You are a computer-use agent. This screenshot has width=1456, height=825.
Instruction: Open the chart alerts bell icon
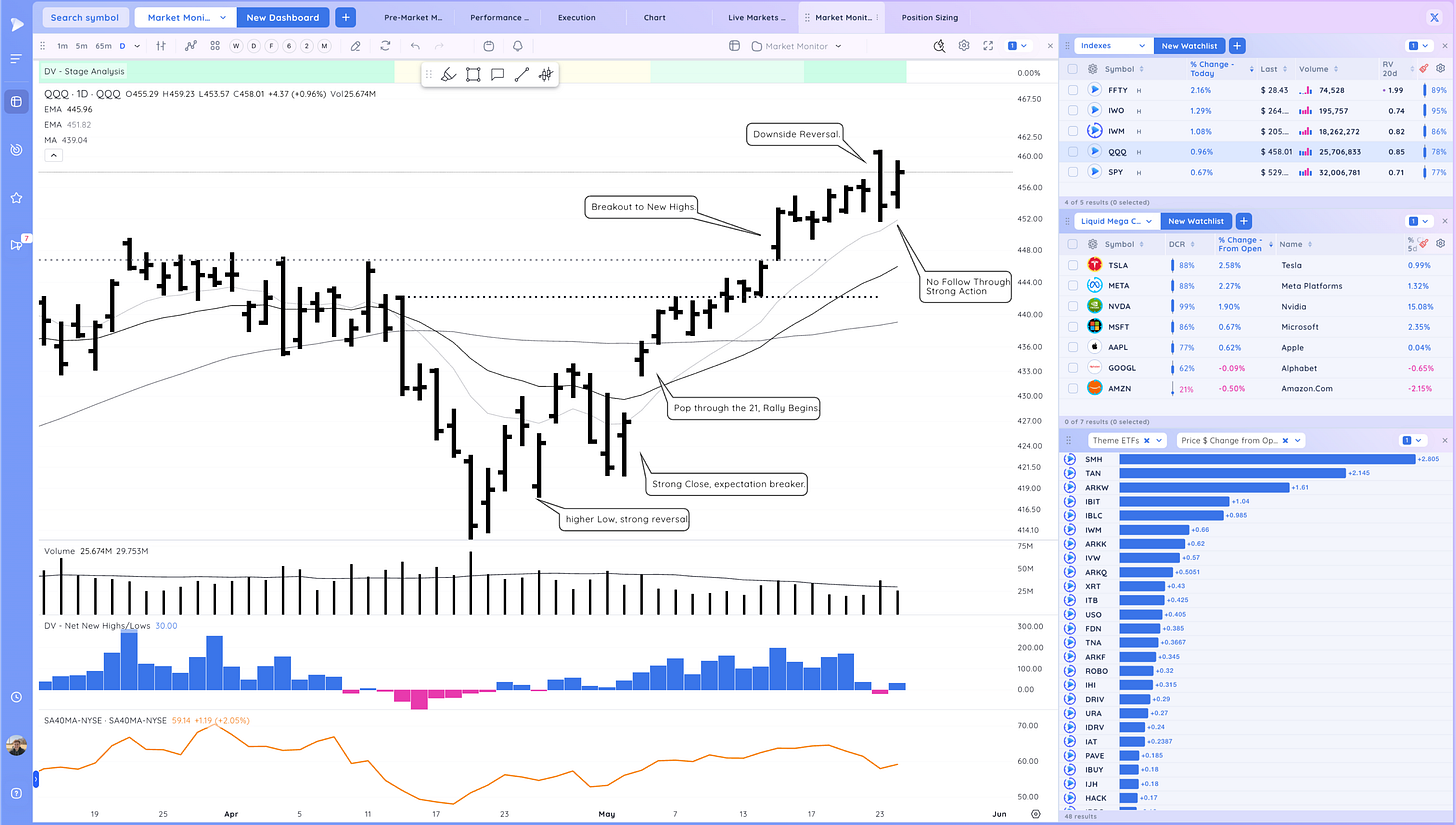tap(518, 46)
